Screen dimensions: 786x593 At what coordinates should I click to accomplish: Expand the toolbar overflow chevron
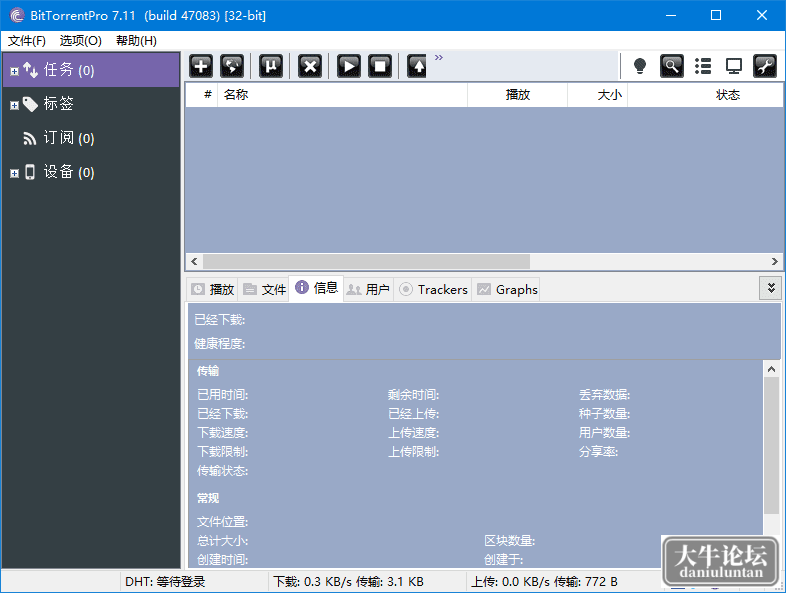(439, 58)
